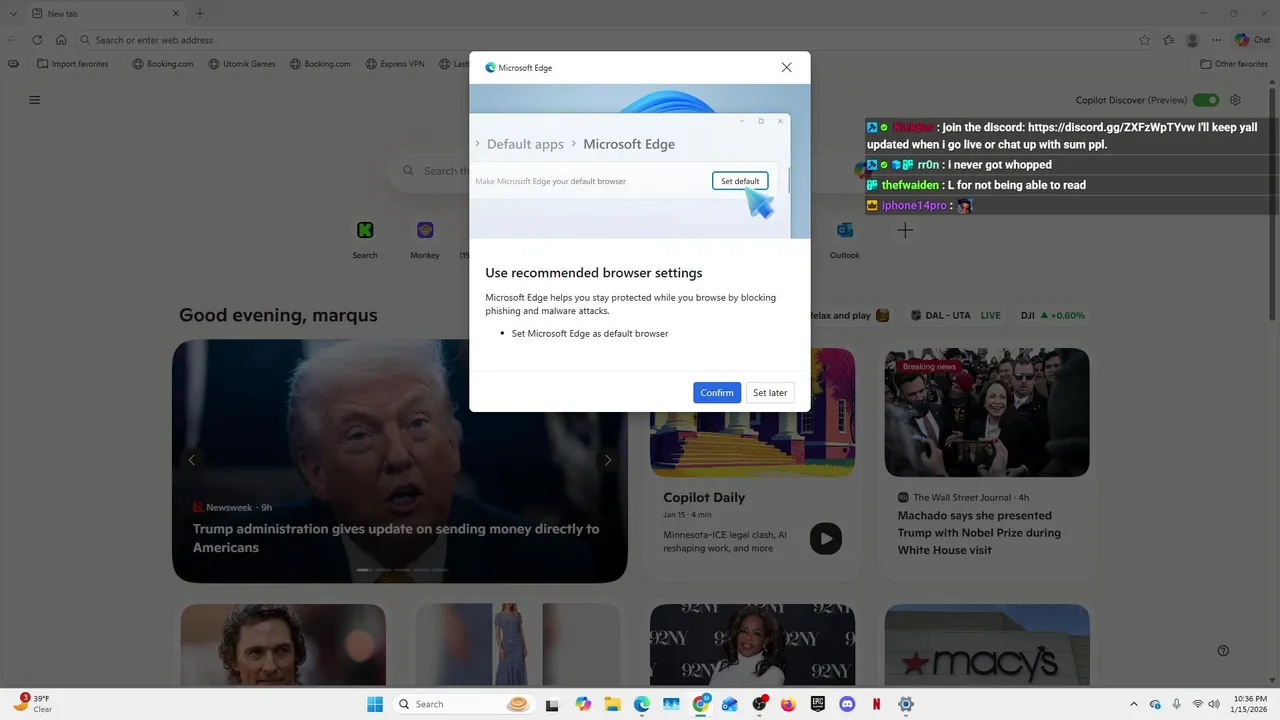Open the favorites bar leftmost icon

click(13, 64)
